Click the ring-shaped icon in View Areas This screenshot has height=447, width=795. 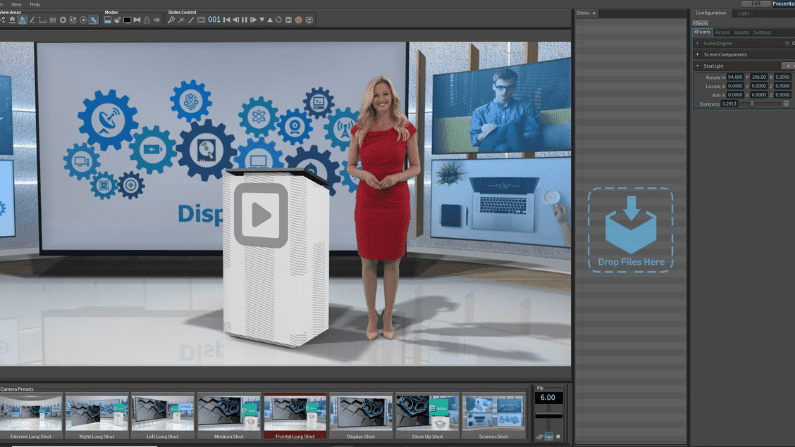click(x=63, y=20)
